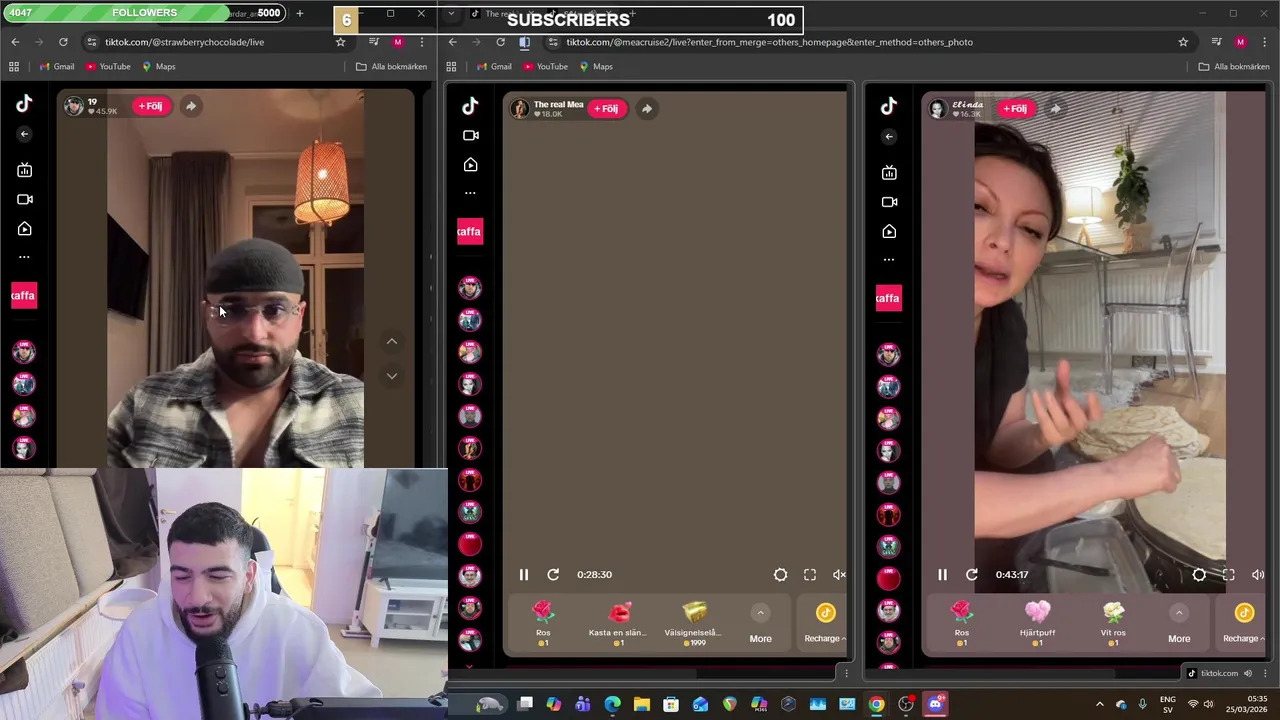1280x720 pixels.
Task: Click back arrow in strawberrychocolade TikTok sidebar
Action: (x=24, y=134)
